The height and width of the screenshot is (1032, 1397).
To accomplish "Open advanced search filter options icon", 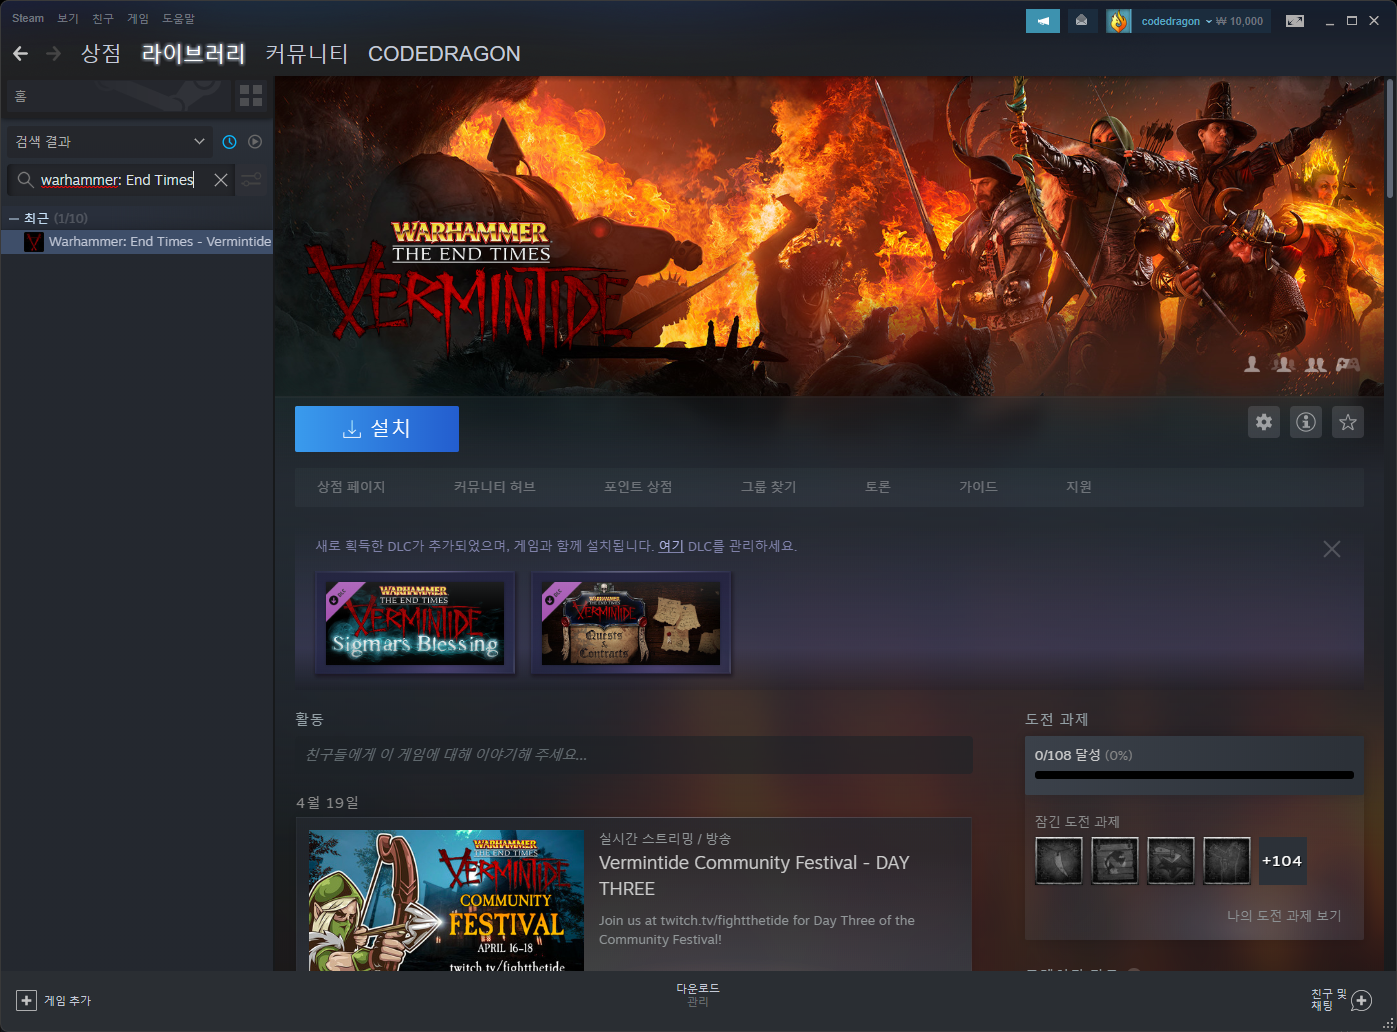I will pyautogui.click(x=251, y=180).
